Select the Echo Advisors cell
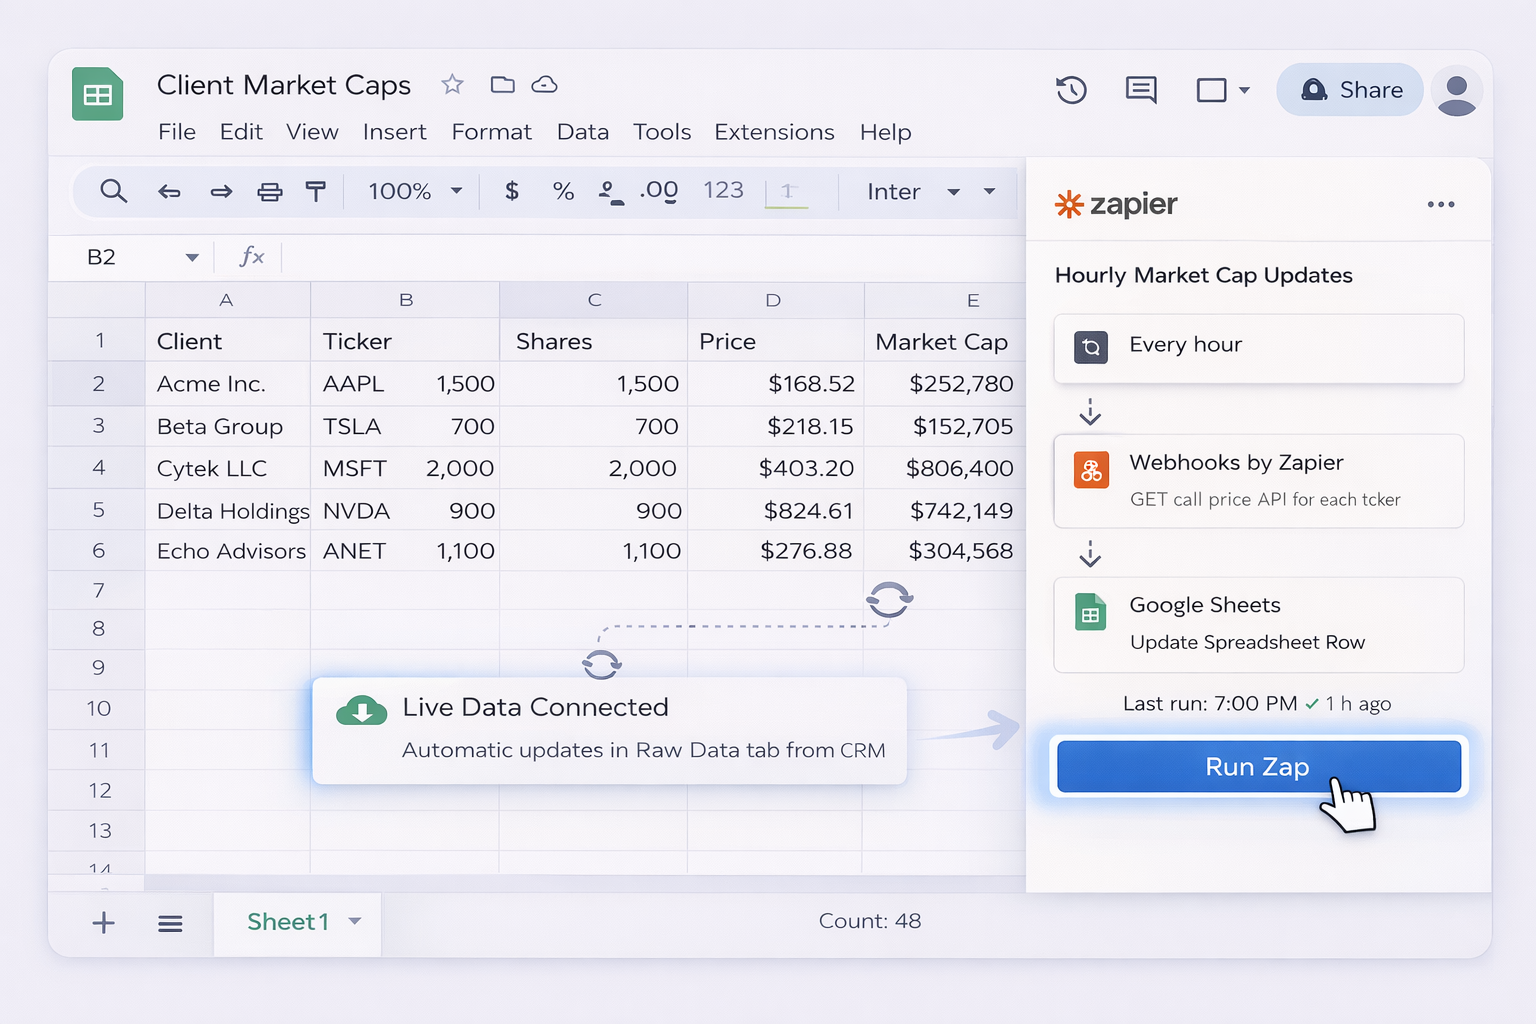The width and height of the screenshot is (1536, 1024). [x=228, y=551]
